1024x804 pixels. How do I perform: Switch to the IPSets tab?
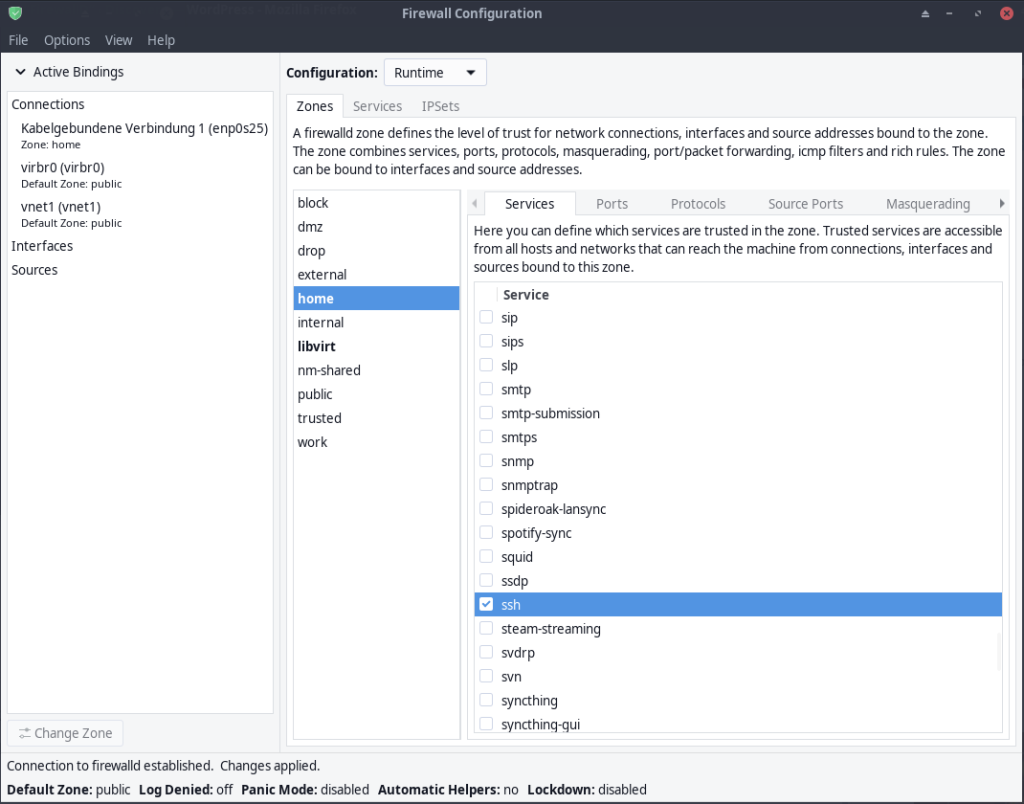440,106
